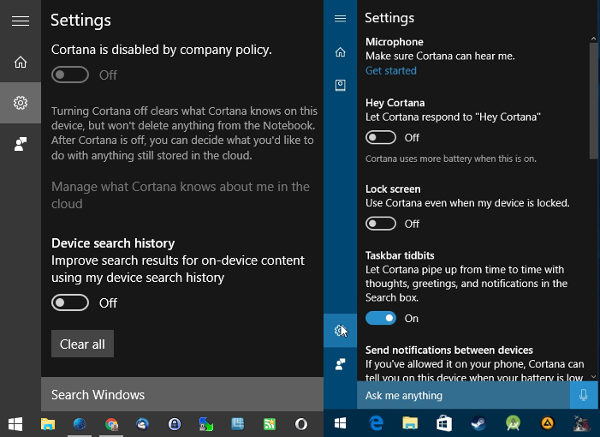Click 'Cortana is disabled by company policy.' text
The image size is (600, 437).
click(161, 49)
